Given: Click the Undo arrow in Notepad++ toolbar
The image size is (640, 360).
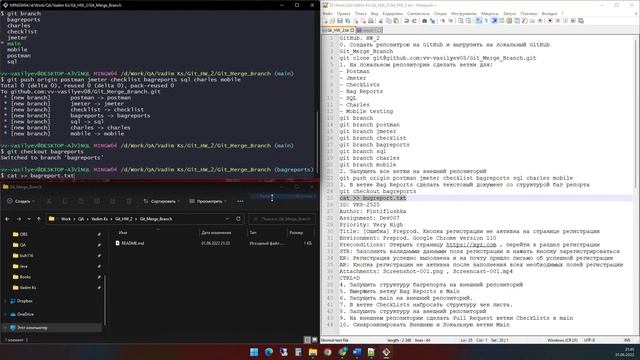Looking at the screenshot, I should [x=407, y=21].
